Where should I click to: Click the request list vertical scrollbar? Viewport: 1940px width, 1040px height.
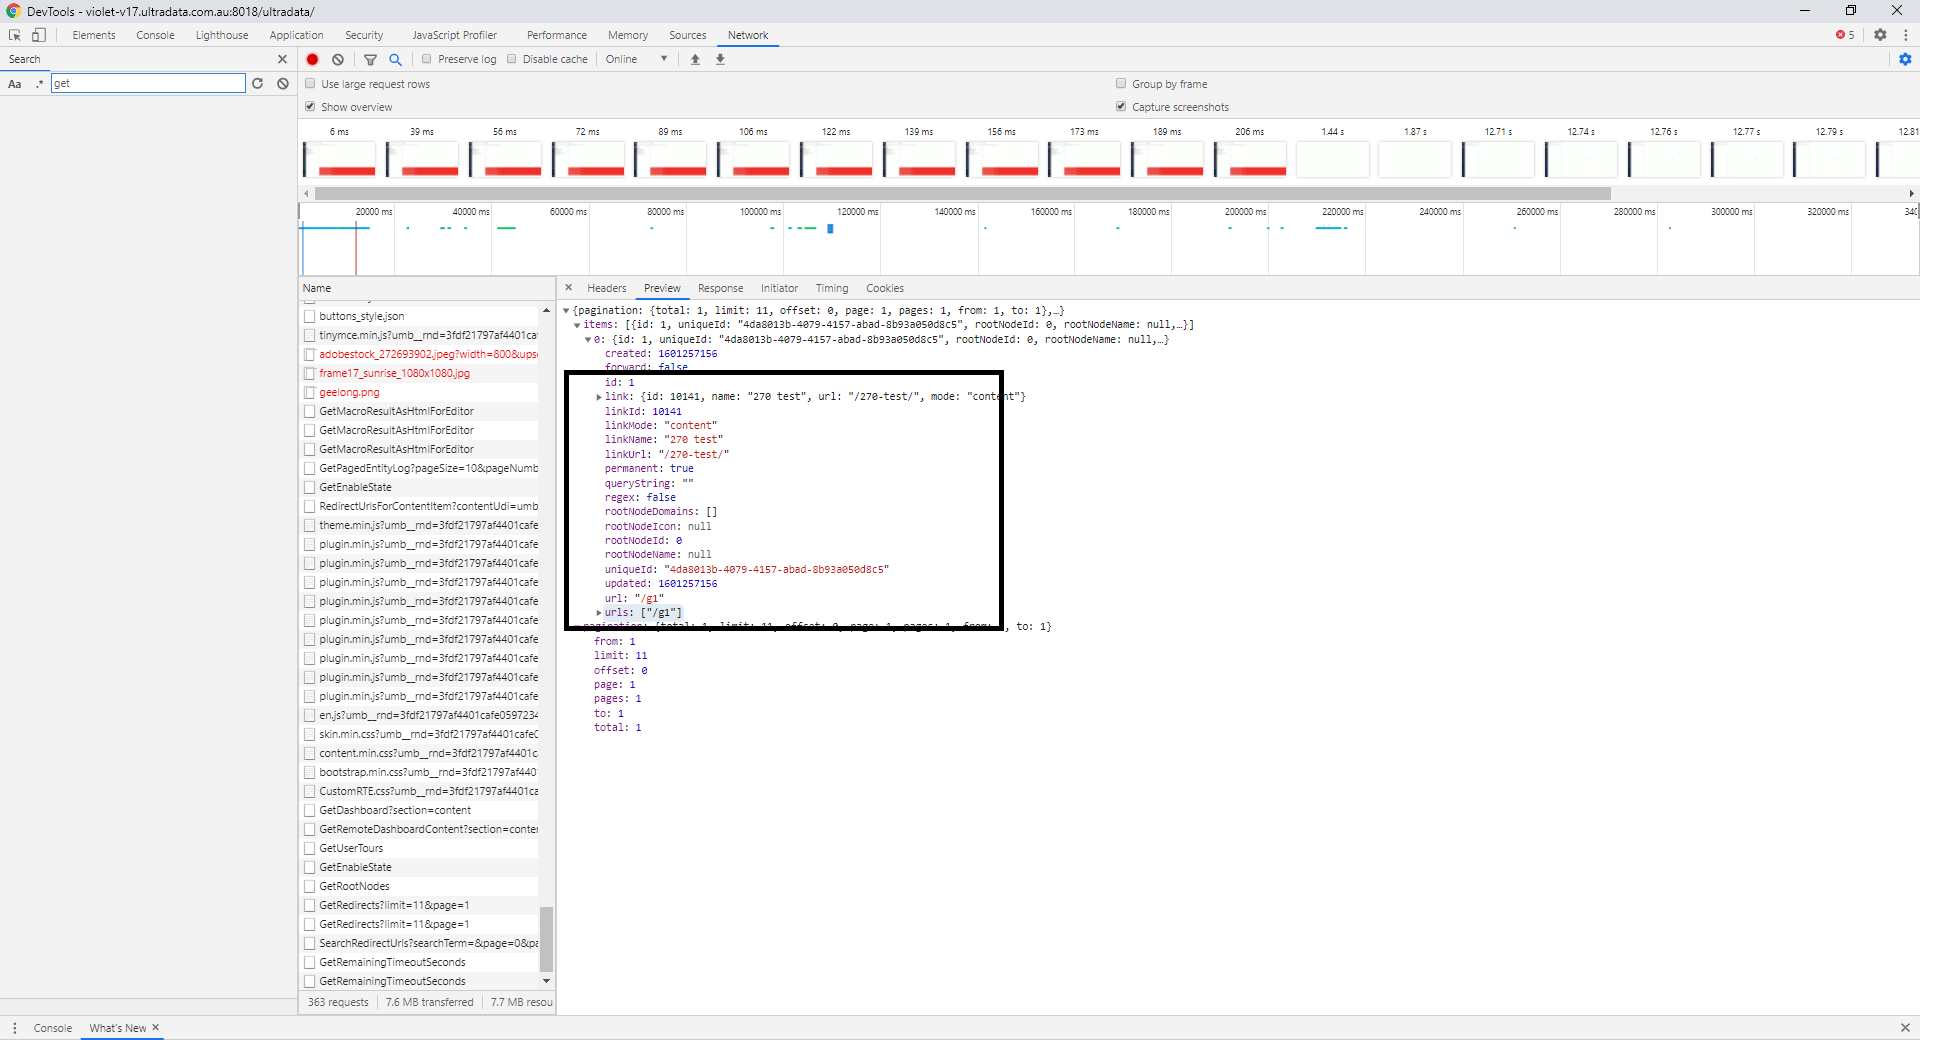tap(546, 938)
